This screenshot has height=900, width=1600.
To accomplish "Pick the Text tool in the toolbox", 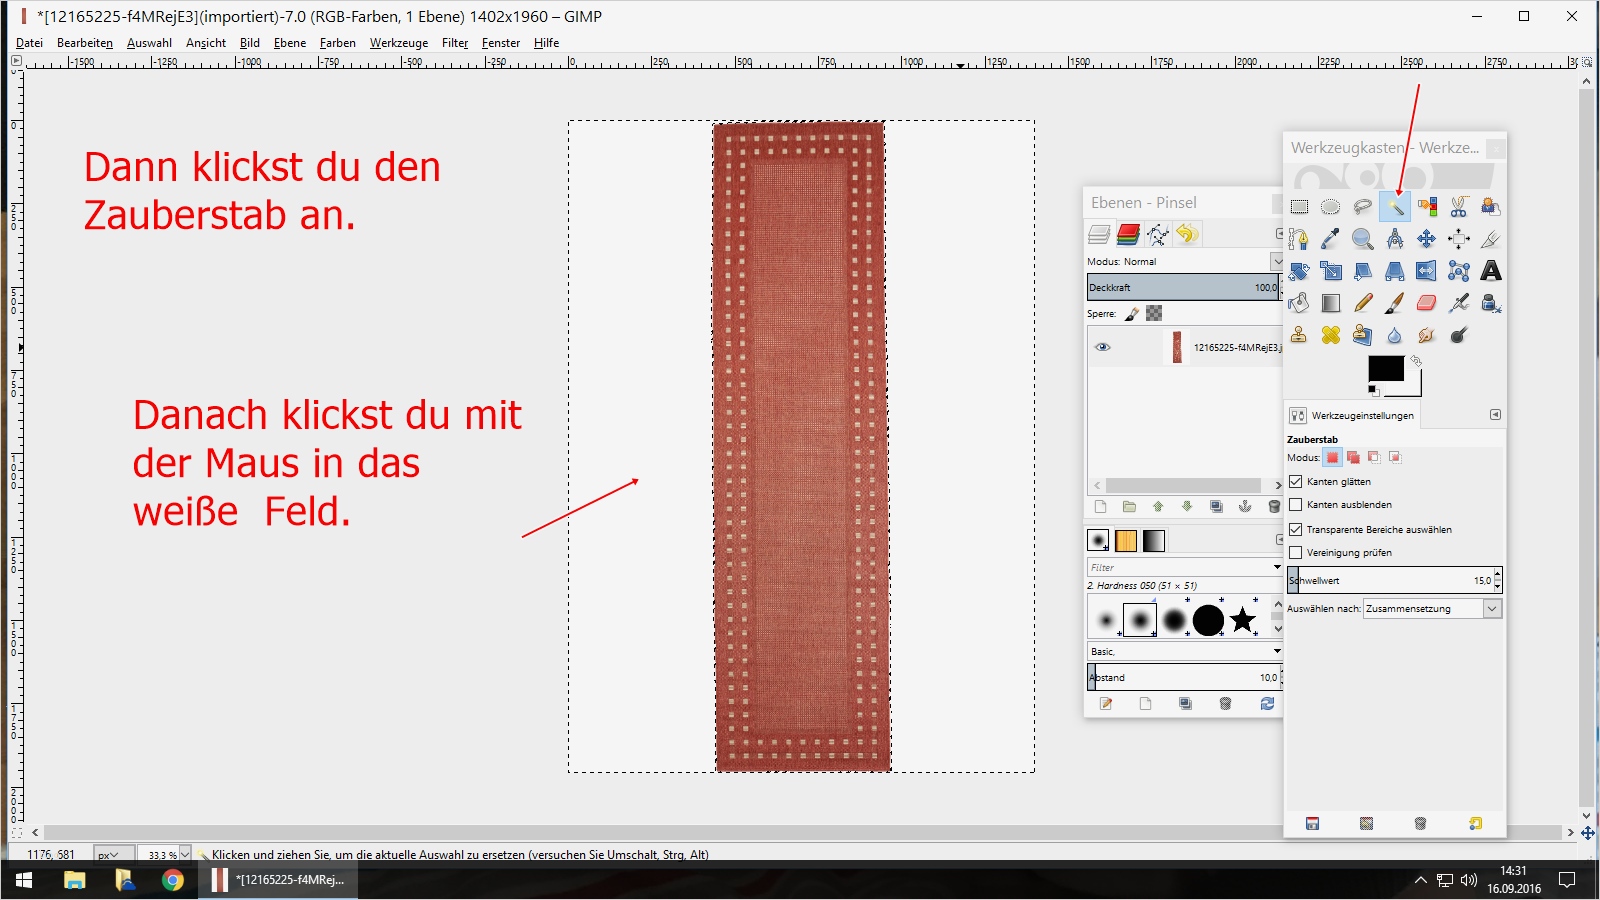I will (1490, 271).
